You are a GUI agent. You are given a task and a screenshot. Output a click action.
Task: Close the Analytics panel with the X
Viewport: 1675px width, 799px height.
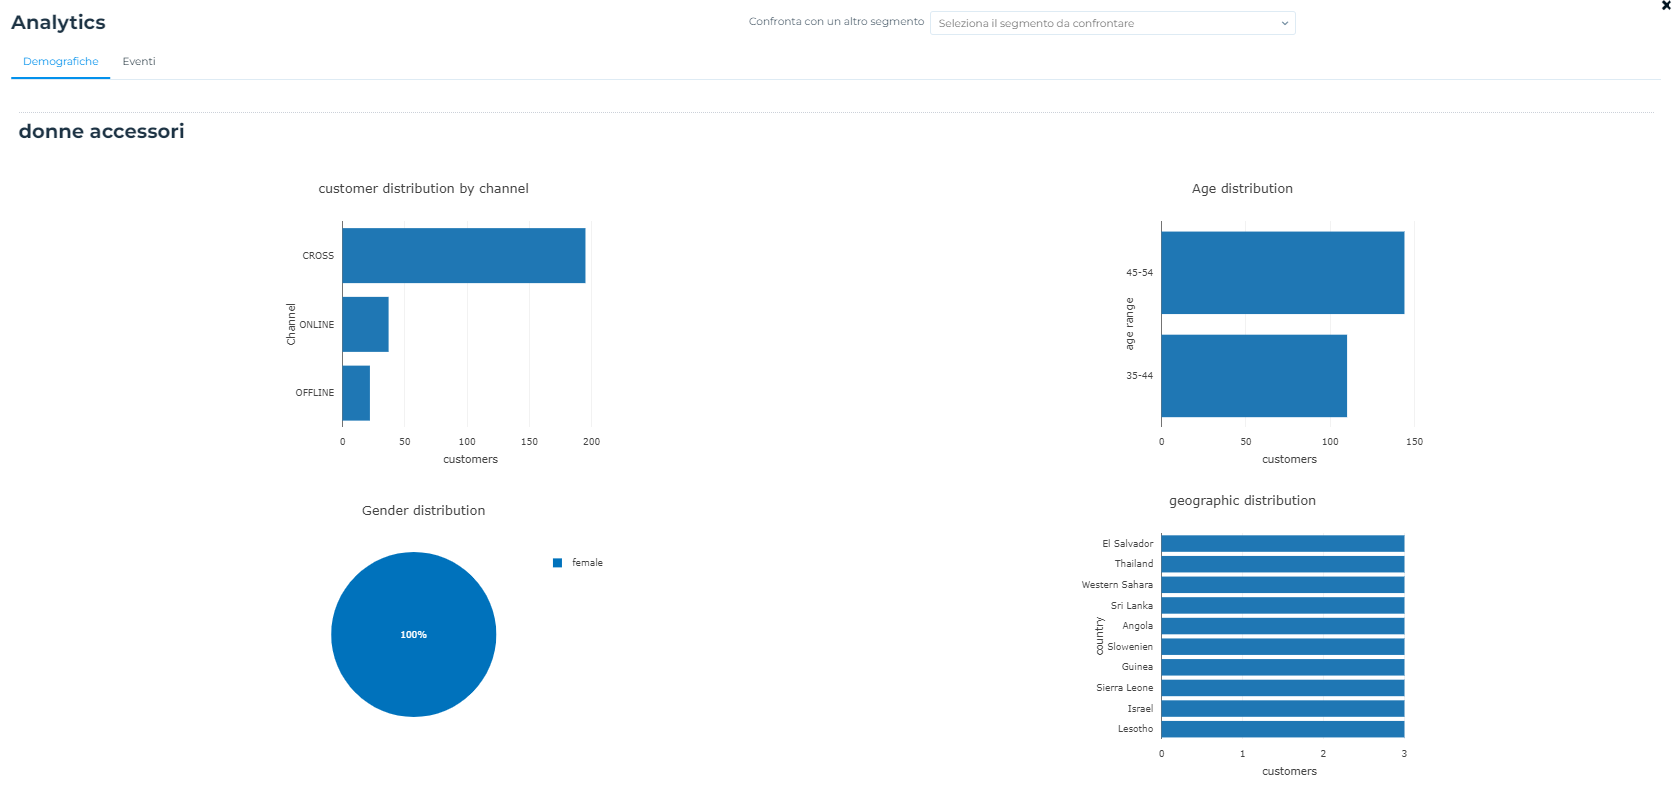tap(1666, 5)
